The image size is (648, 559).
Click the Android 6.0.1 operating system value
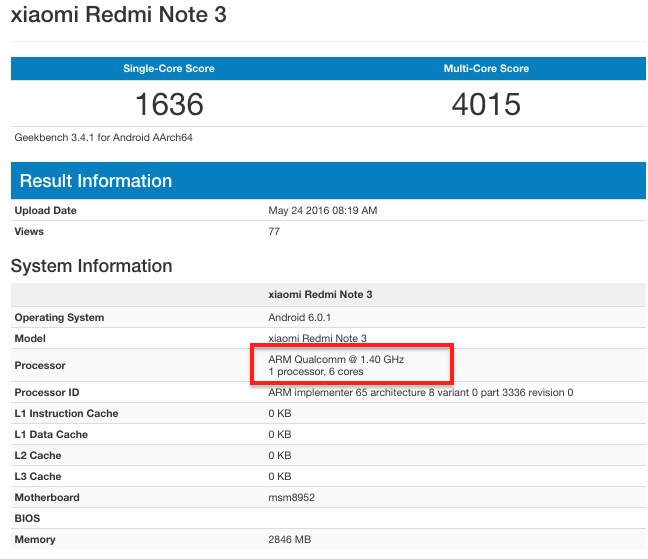click(300, 317)
